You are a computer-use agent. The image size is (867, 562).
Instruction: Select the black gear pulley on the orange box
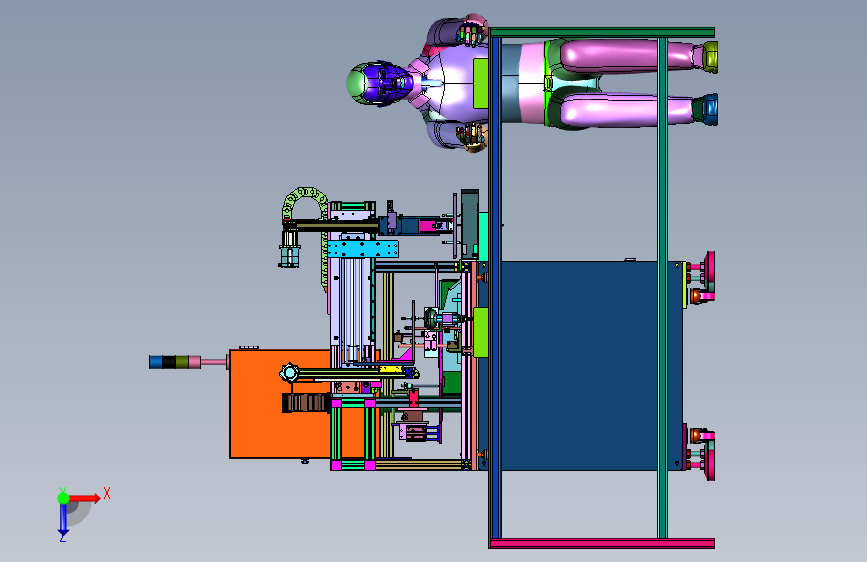coord(307,402)
